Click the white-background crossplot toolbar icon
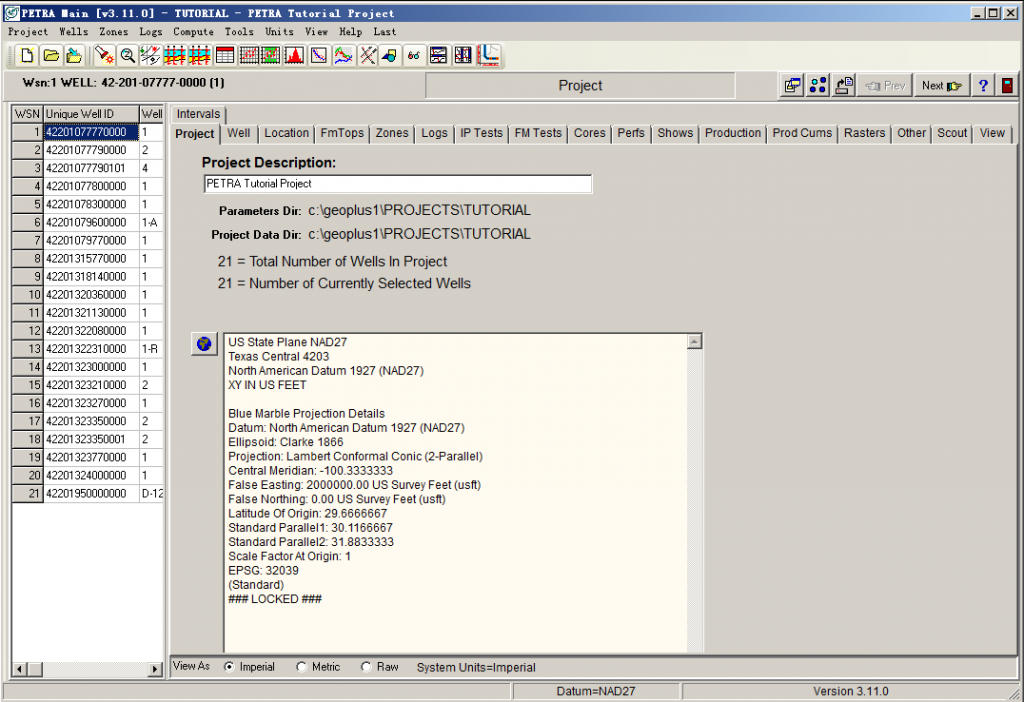The image size is (1024, 702). [248, 56]
